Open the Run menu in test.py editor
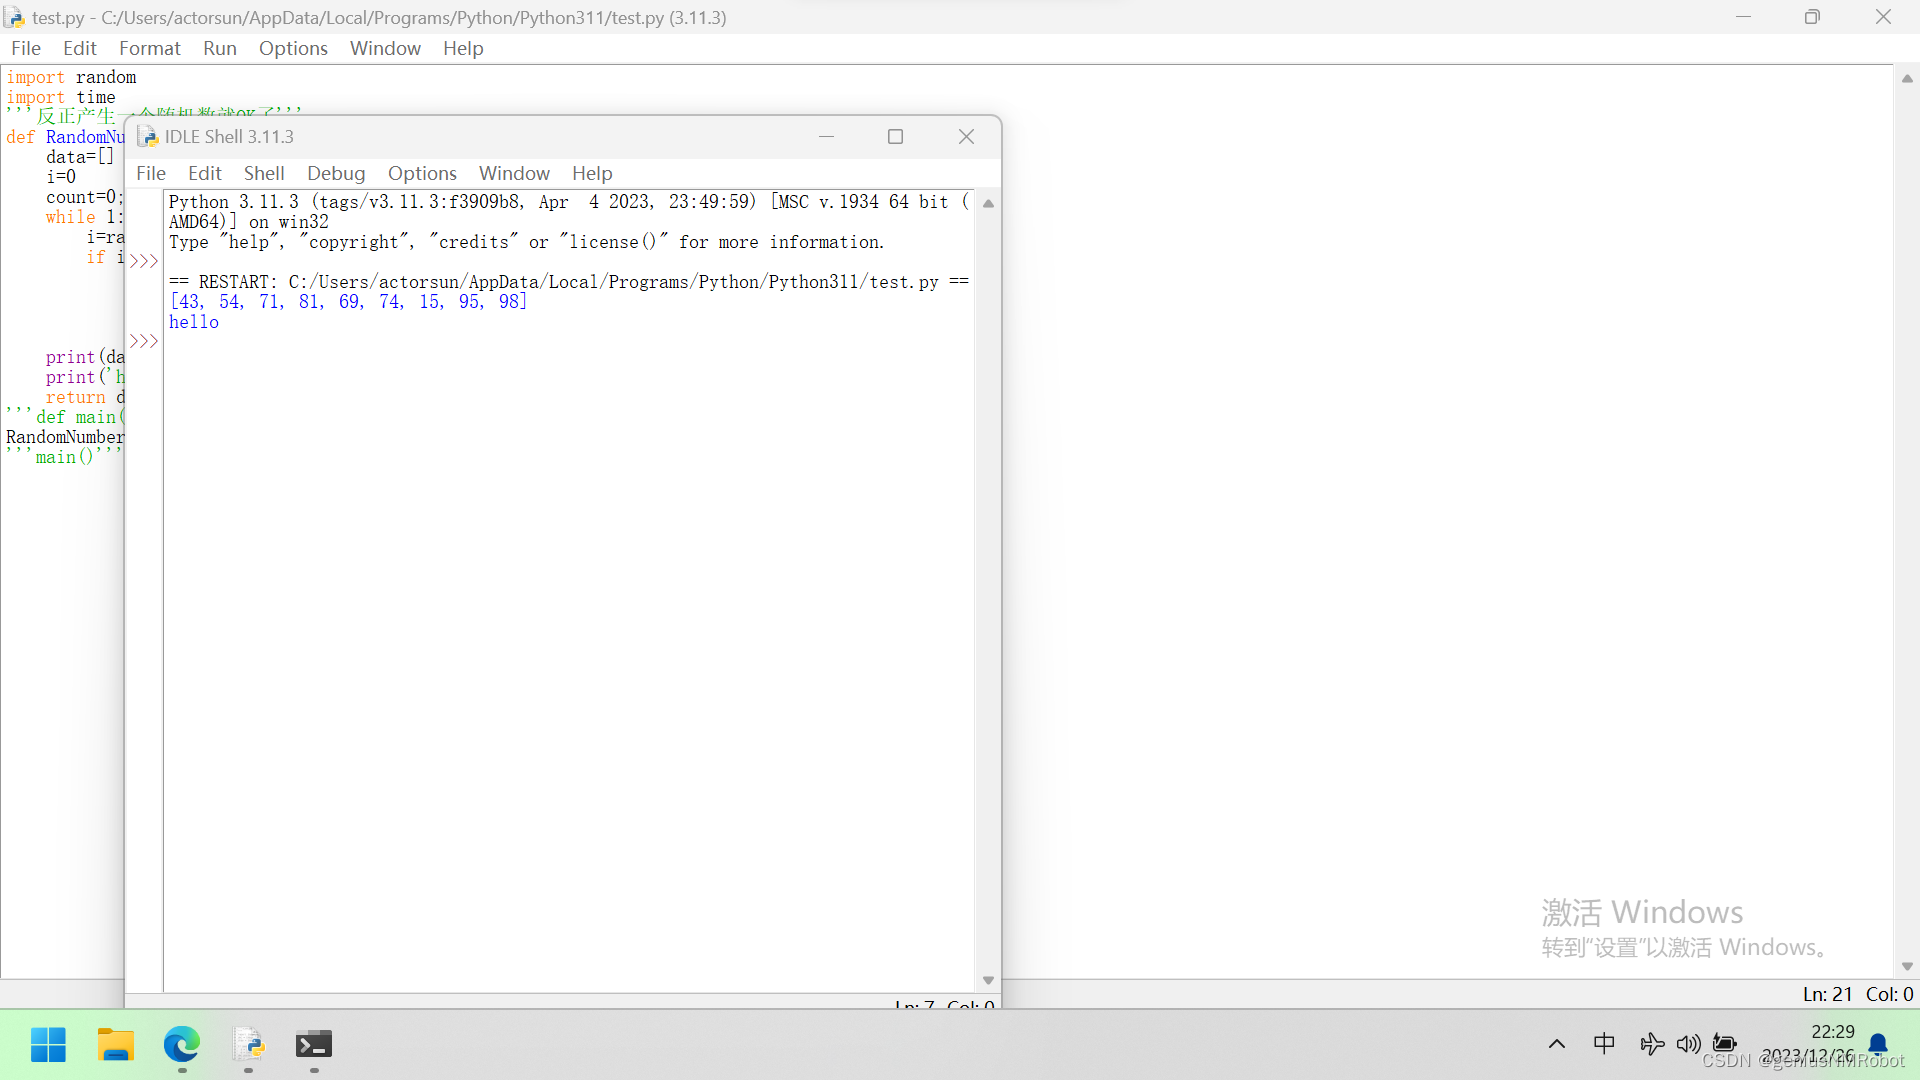1920x1080 pixels. (219, 48)
